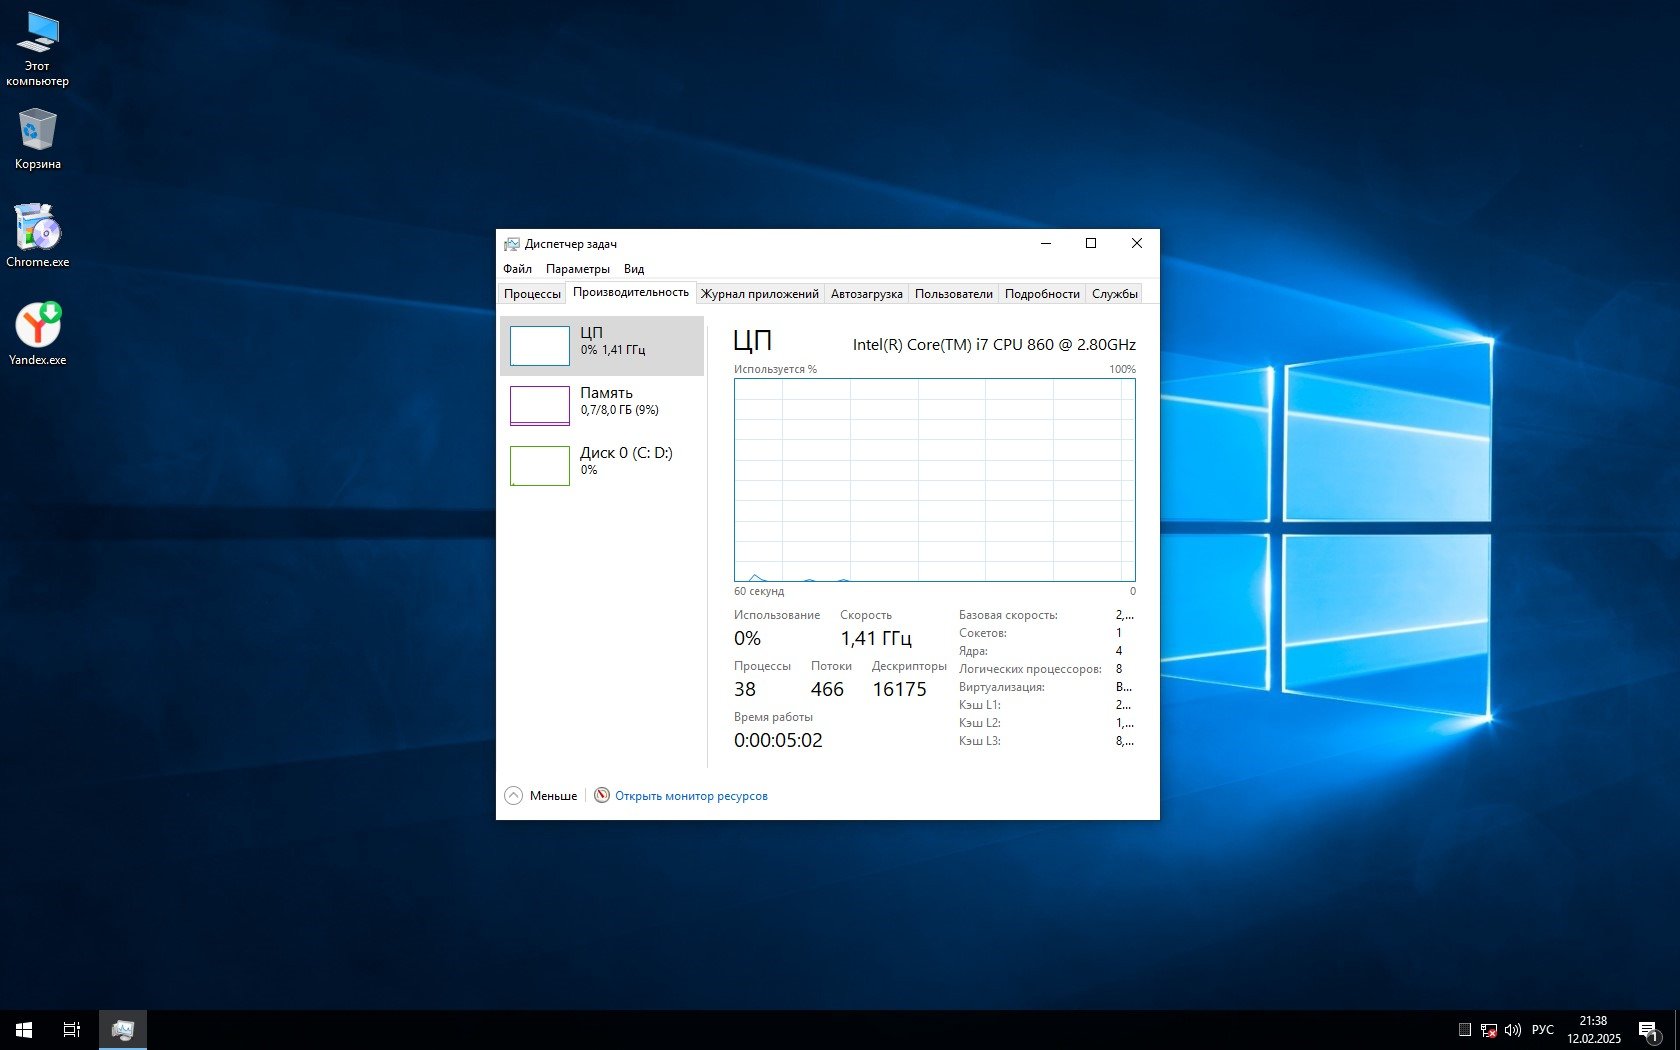The width and height of the screenshot is (1680, 1050).
Task: Collapse Task Manager with the Меньше button
Action: coord(541,796)
